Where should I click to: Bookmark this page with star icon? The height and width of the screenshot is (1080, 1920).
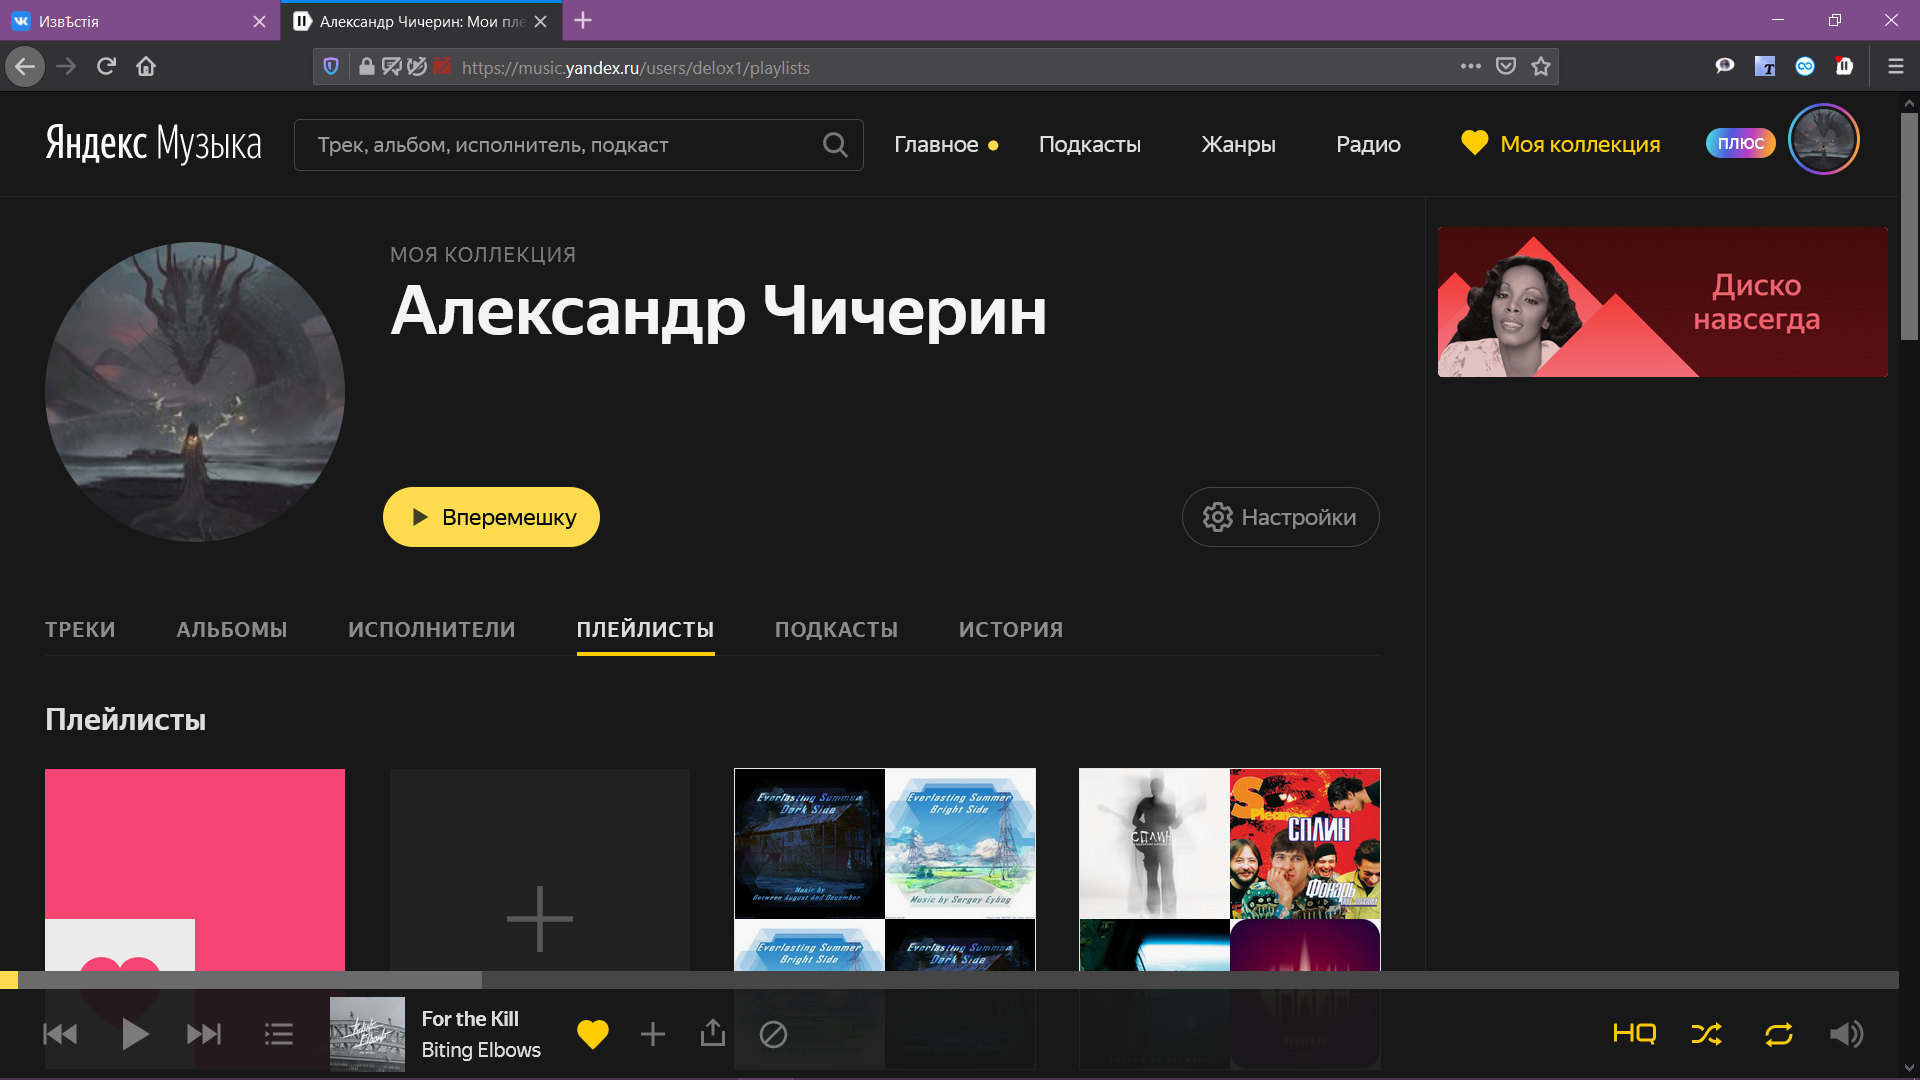coord(1541,67)
